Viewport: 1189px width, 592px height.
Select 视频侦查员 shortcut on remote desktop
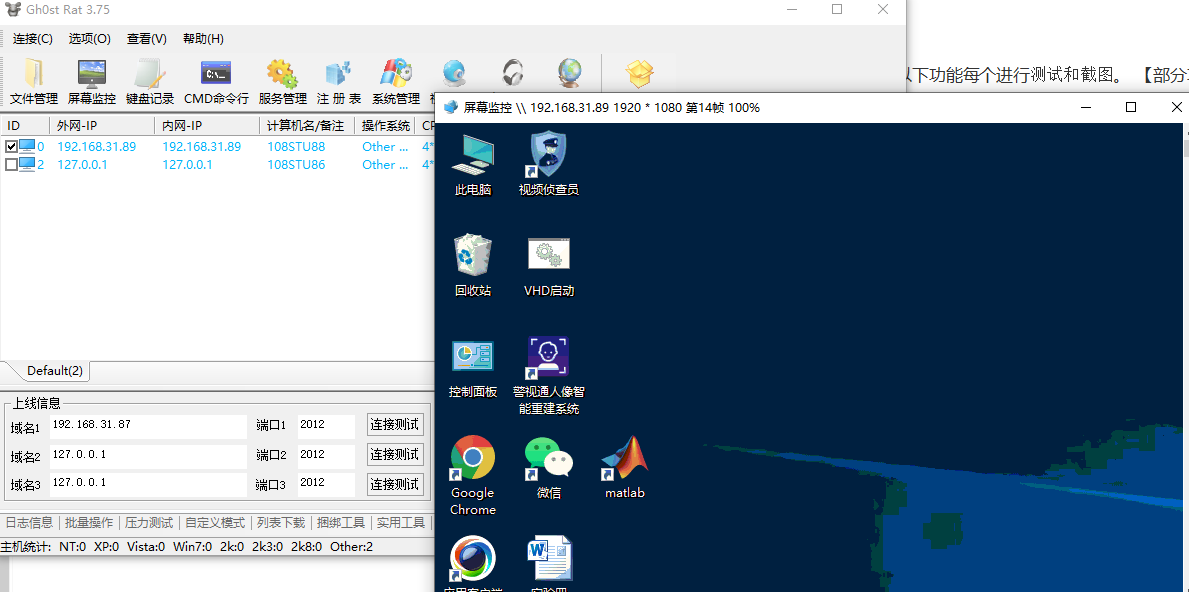click(548, 164)
